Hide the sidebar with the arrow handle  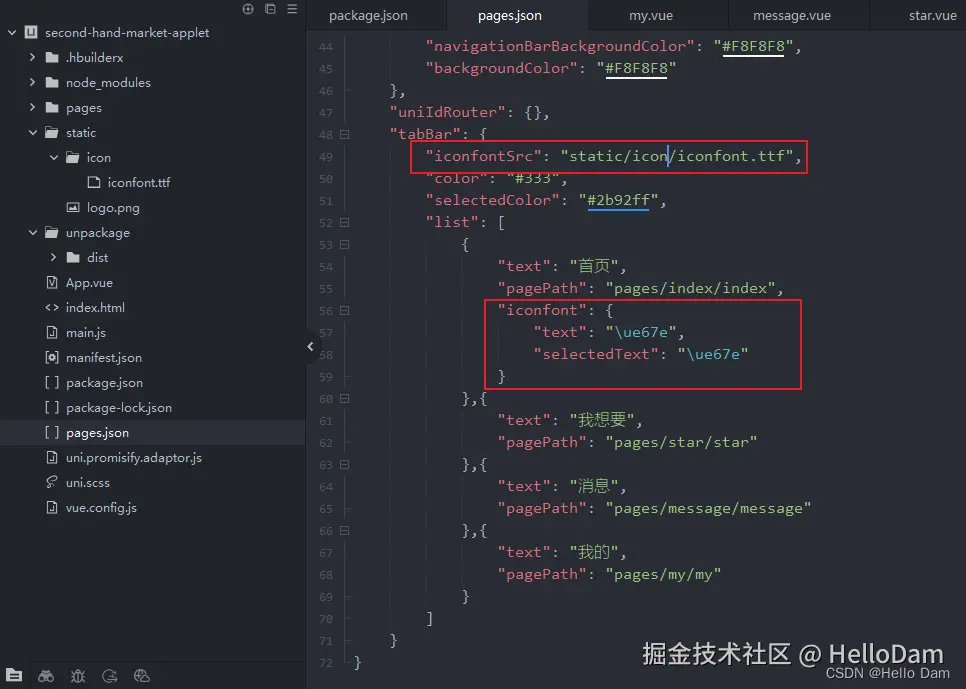pos(310,346)
